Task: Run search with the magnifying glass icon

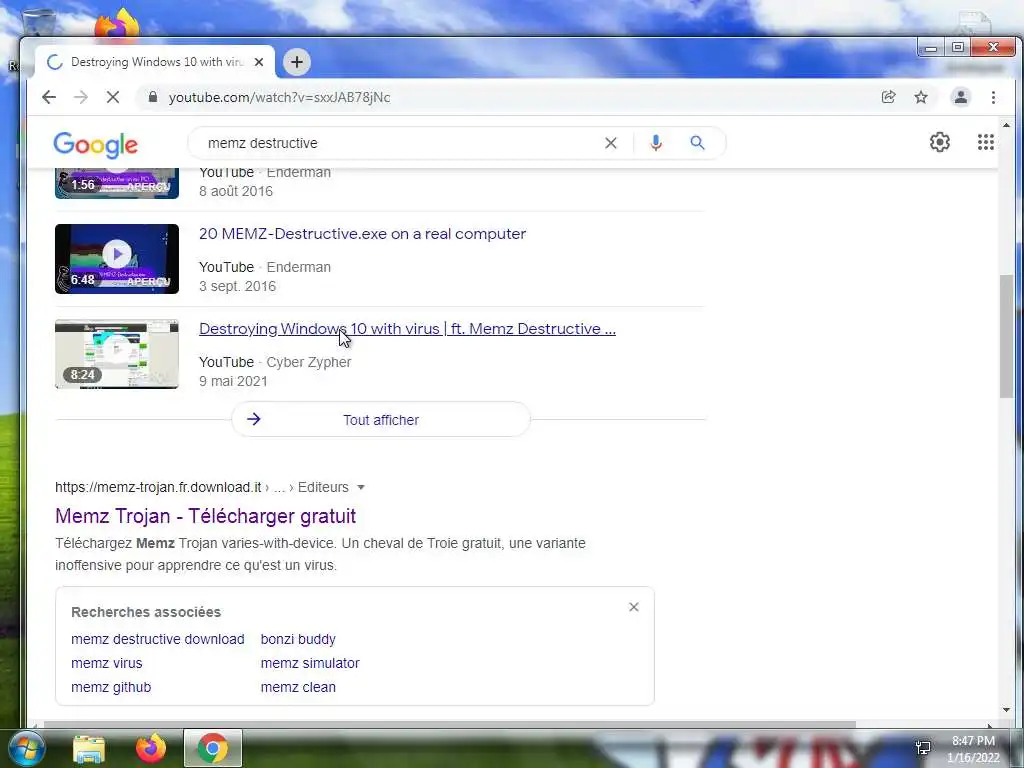Action: click(x=697, y=143)
